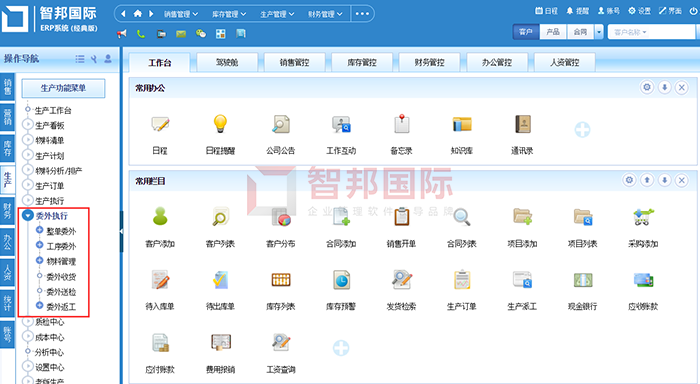Expand the 工序委外 tree node
Image resolution: width=700 pixels, height=384 pixels.
pyautogui.click(x=39, y=245)
